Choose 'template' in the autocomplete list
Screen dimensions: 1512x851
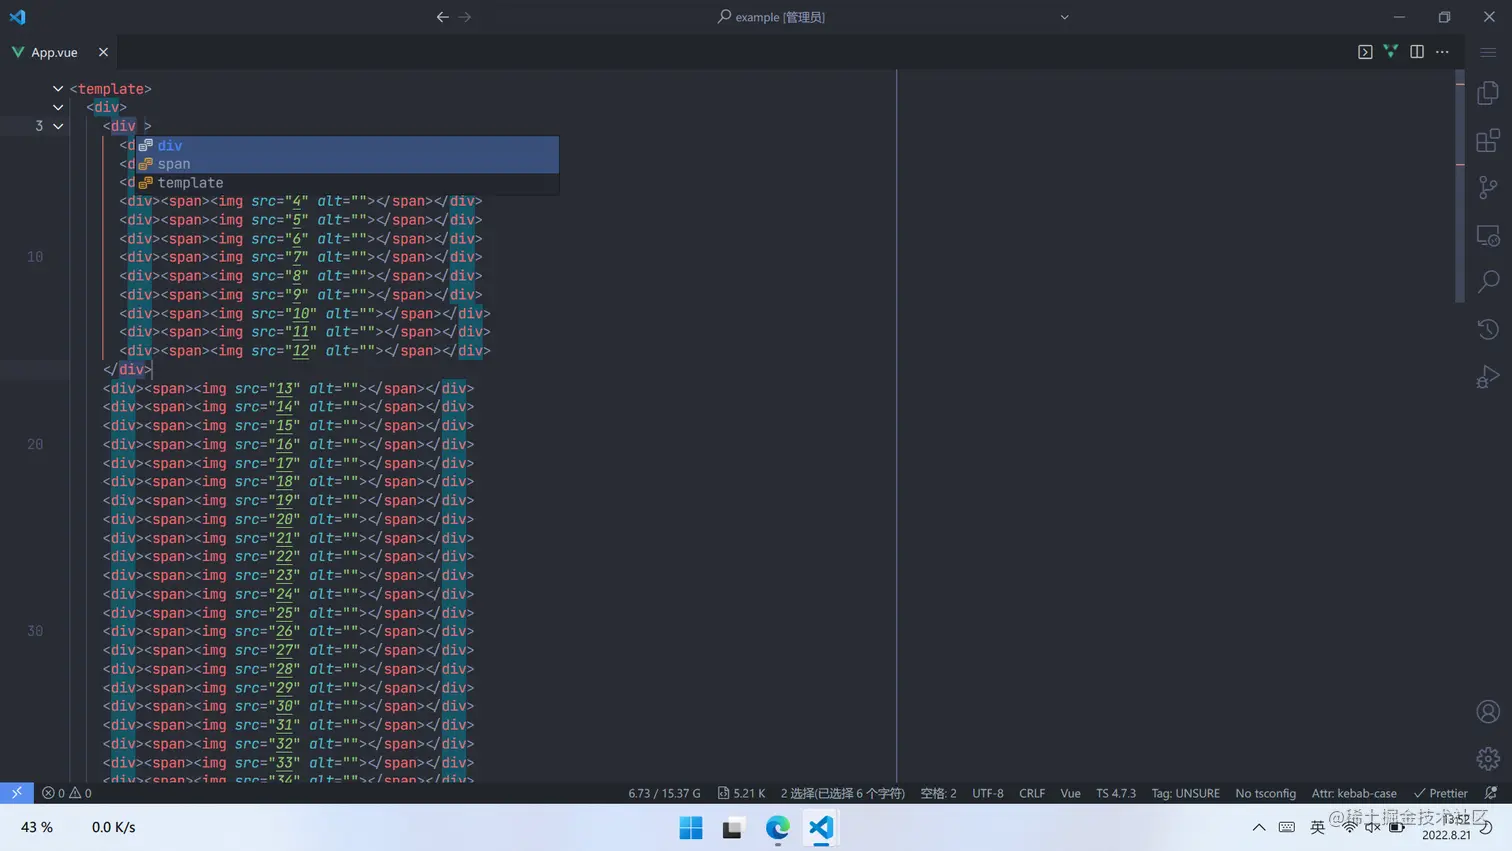coord(347,183)
